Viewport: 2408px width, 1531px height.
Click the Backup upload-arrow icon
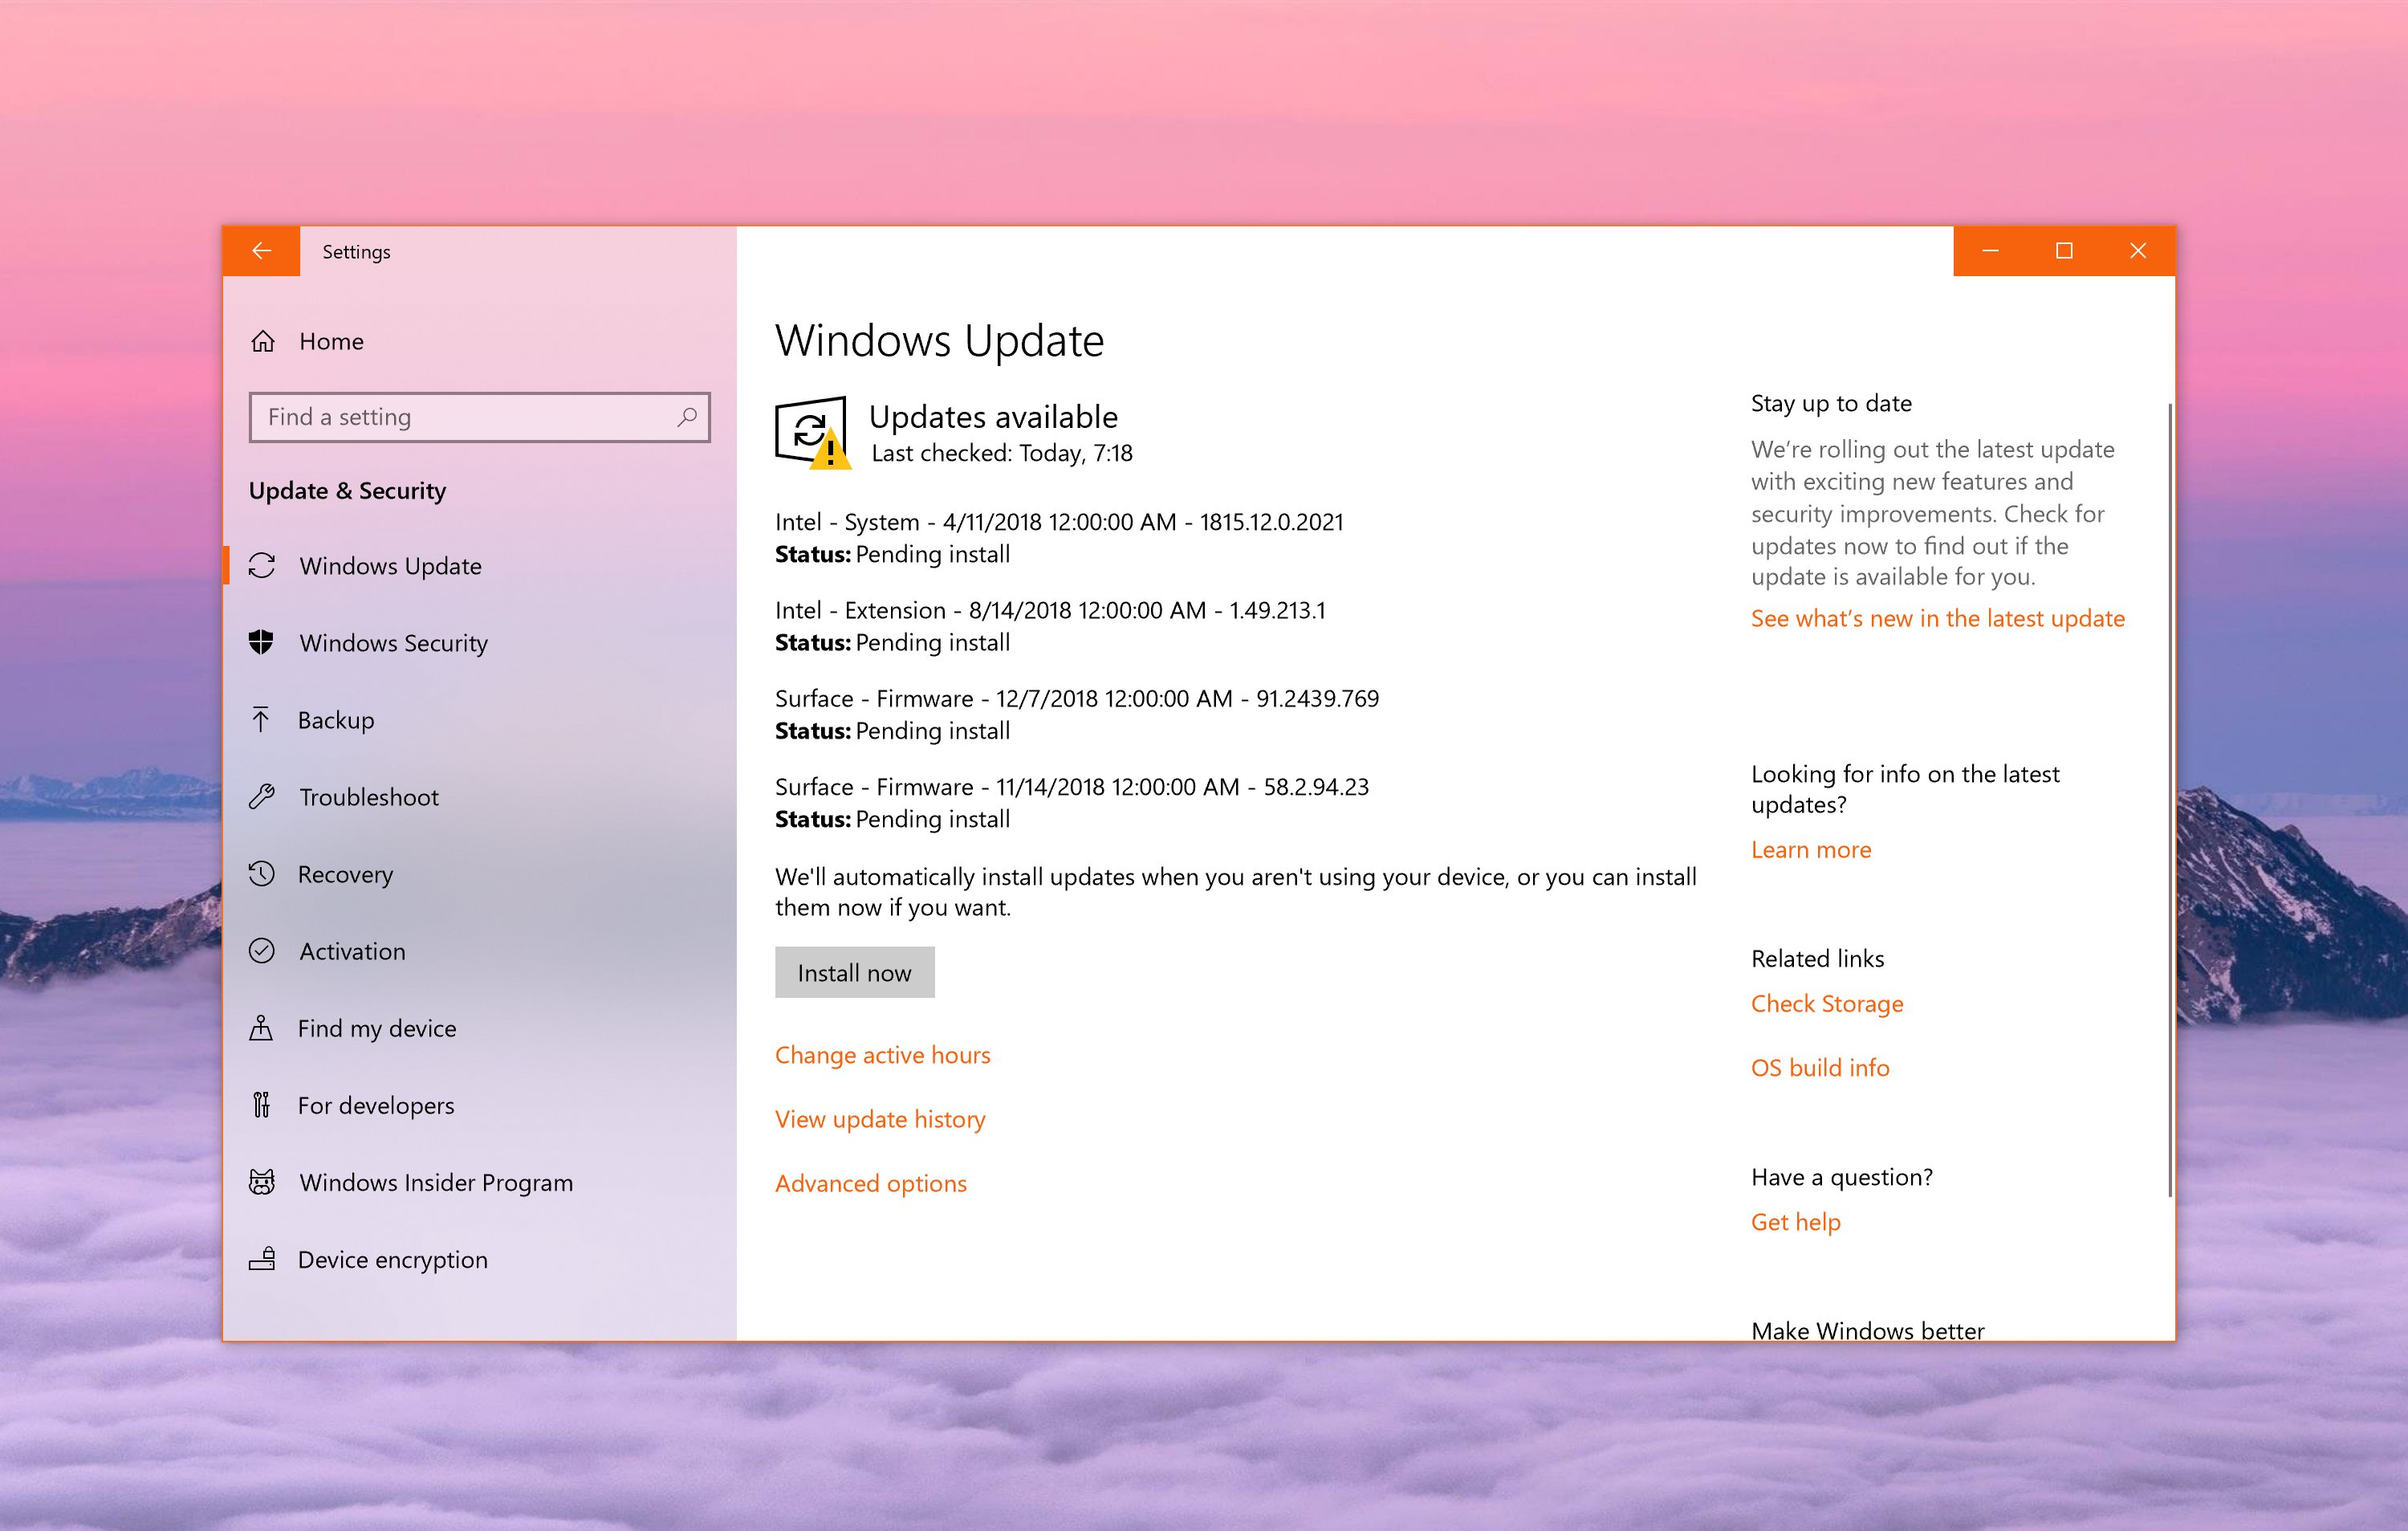tap(262, 719)
